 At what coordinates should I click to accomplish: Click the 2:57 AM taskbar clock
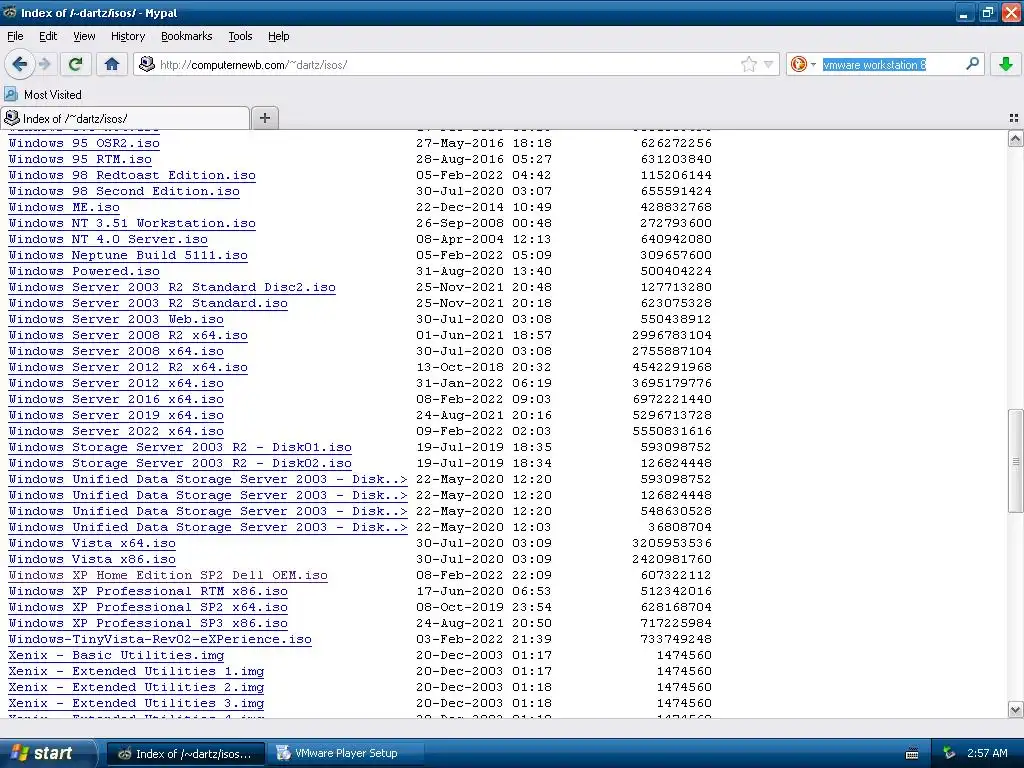click(987, 753)
